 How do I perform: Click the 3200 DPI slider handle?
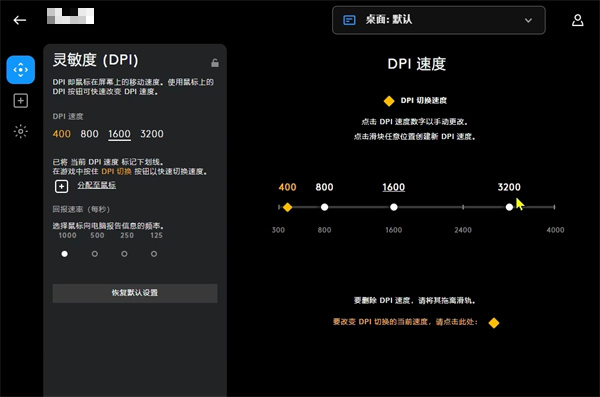(509, 207)
